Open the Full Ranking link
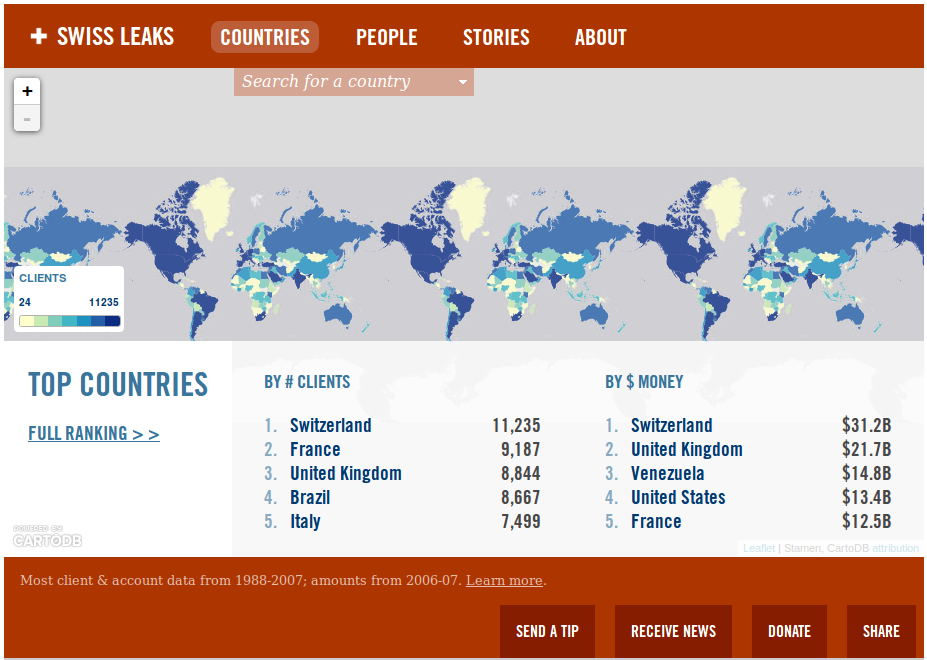Image resolution: width=927 pixels, height=660 pixels. point(94,433)
